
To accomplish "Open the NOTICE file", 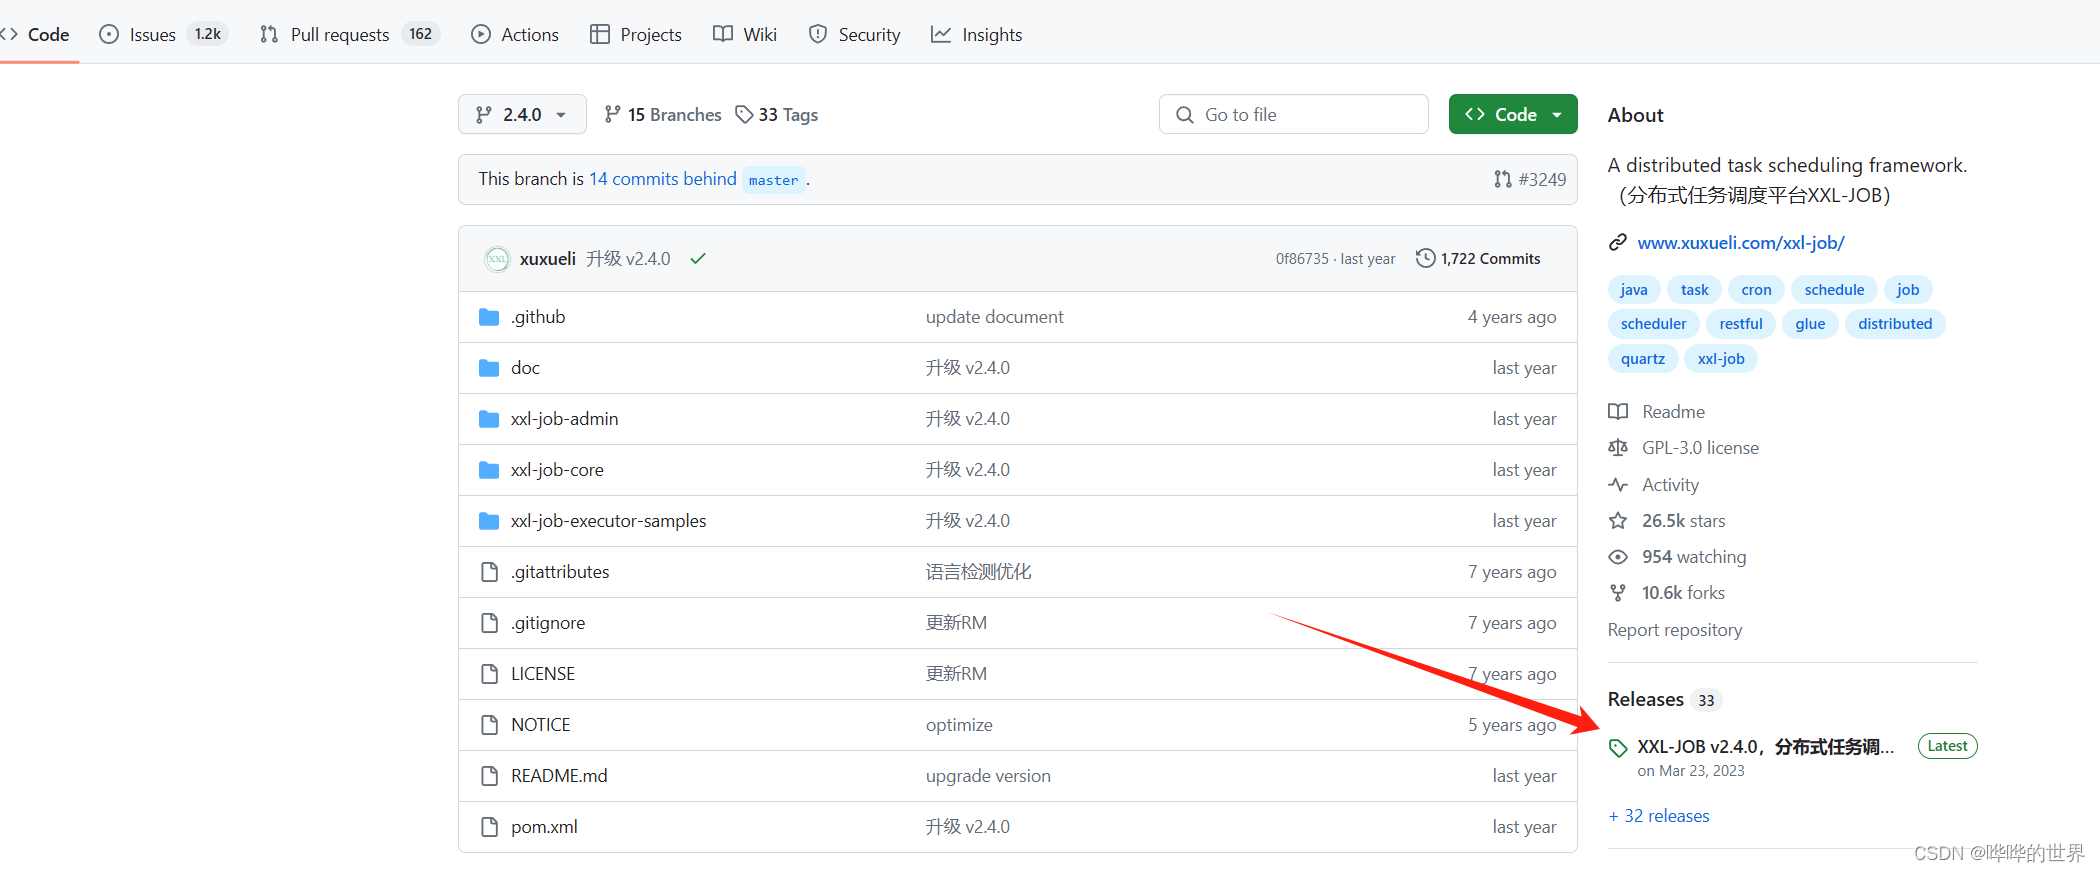I will [x=541, y=725].
